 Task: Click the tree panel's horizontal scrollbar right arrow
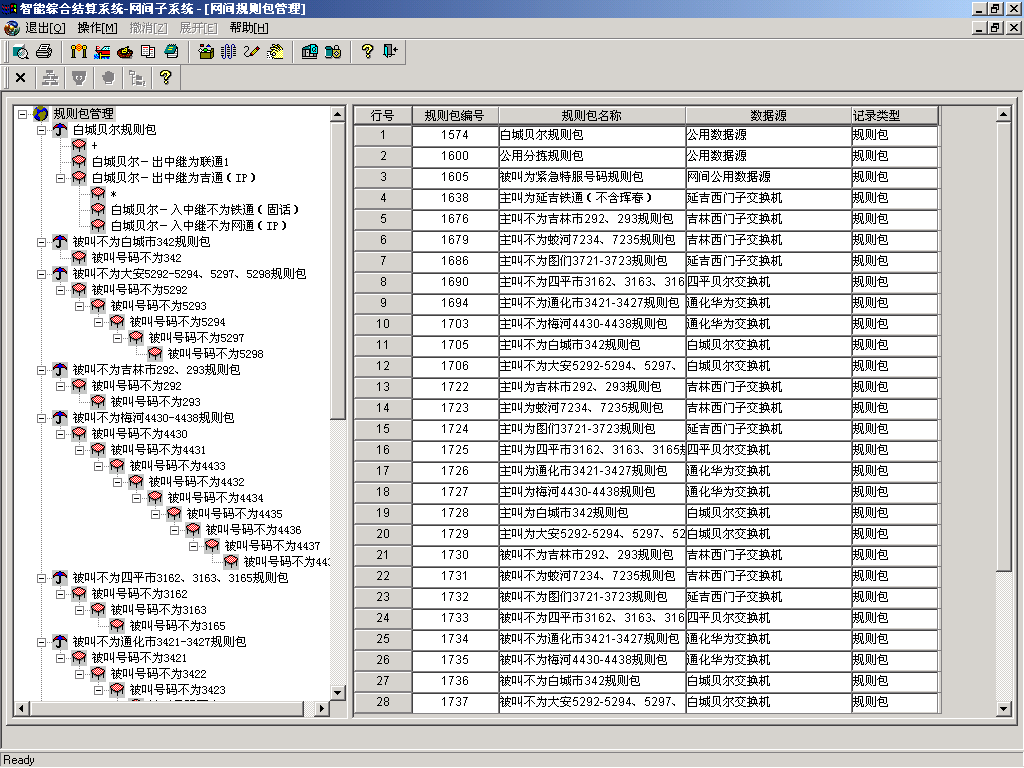click(x=322, y=709)
